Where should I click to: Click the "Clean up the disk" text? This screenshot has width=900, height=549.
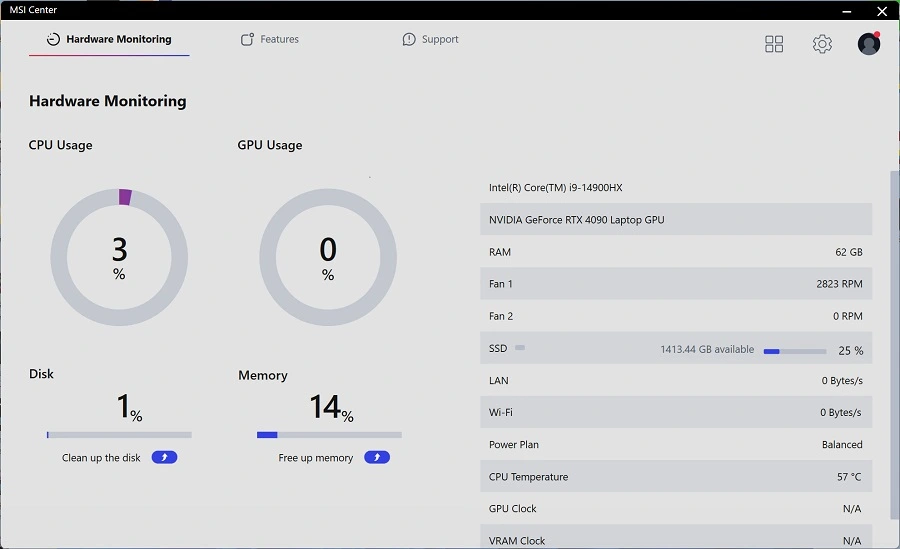tap(101, 458)
